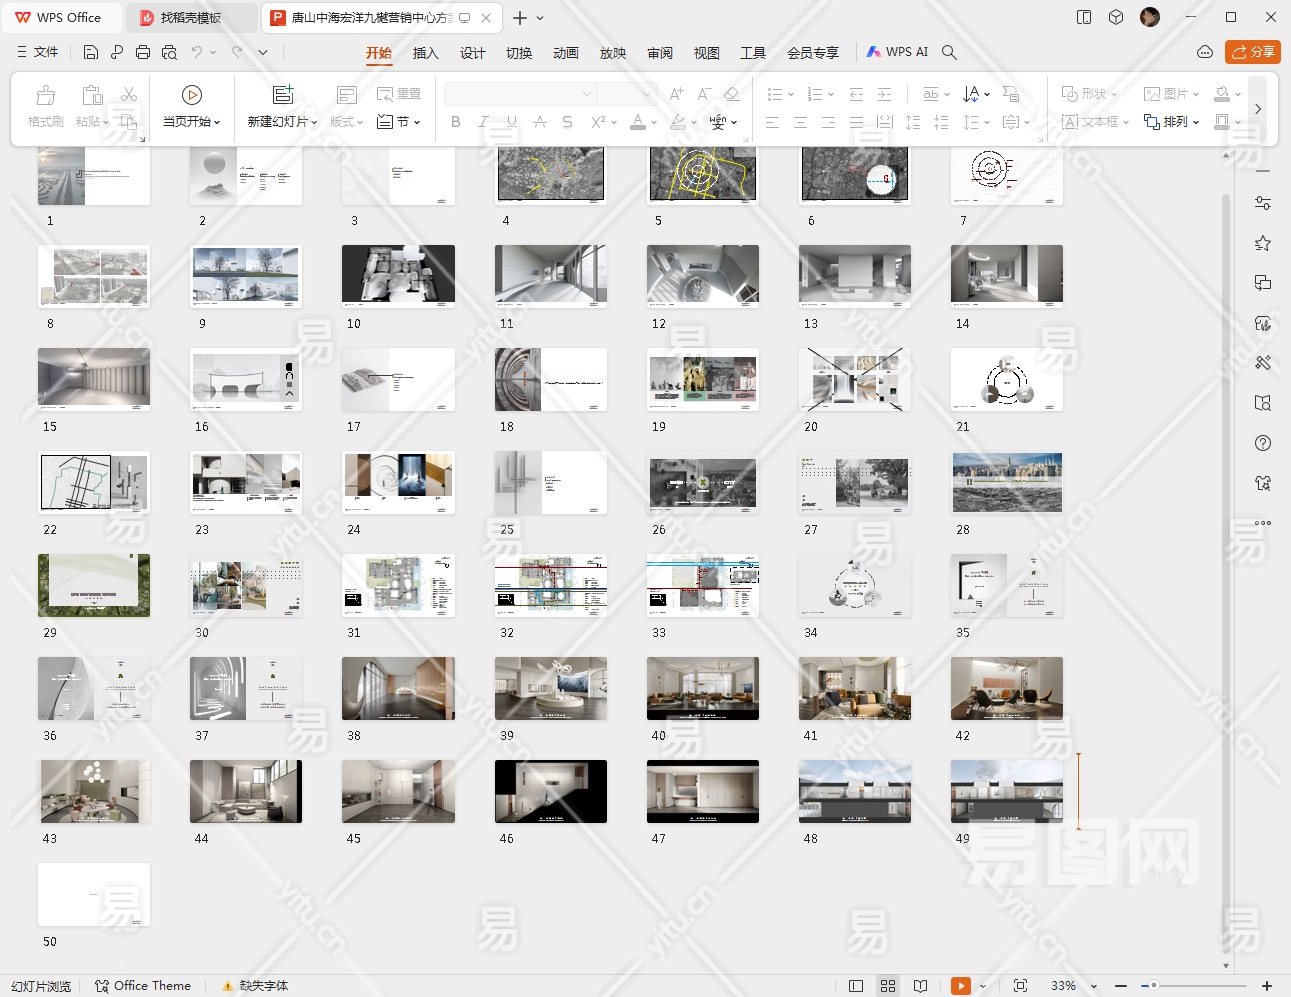Expand the 33% zoom level dropdown
The width and height of the screenshot is (1291, 997).
(1094, 986)
